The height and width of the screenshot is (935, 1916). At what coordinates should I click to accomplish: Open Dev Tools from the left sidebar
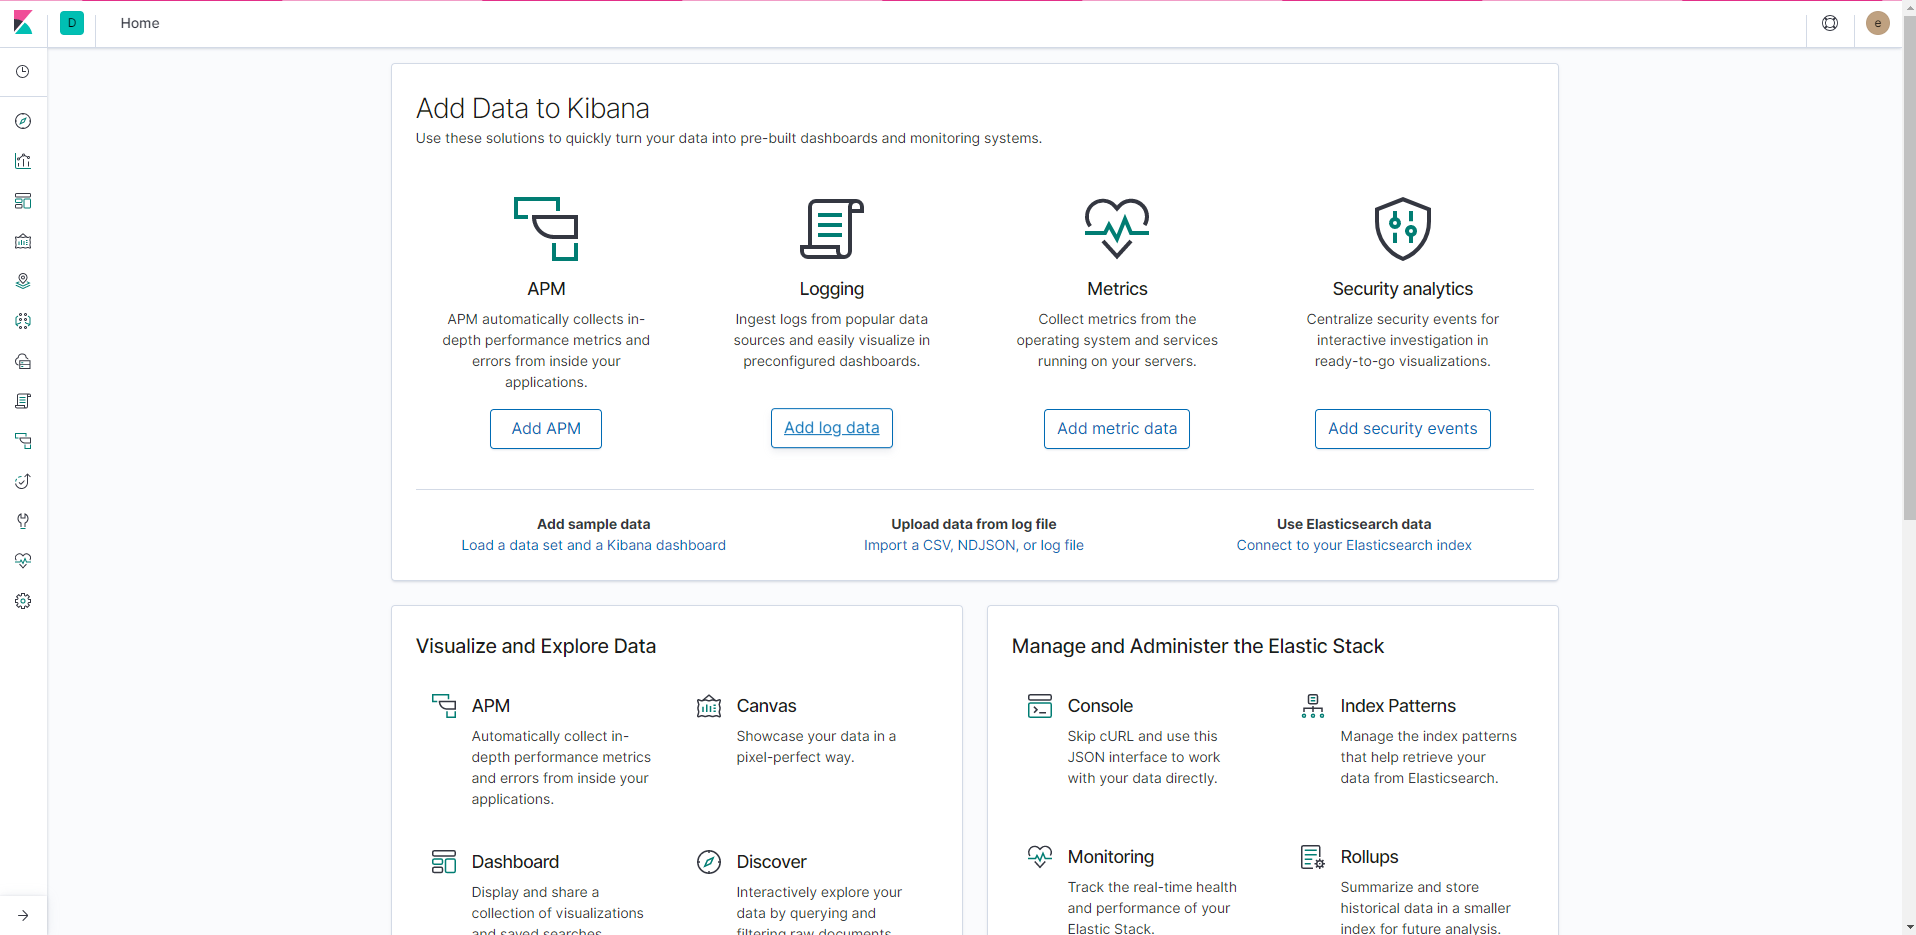tap(23, 521)
